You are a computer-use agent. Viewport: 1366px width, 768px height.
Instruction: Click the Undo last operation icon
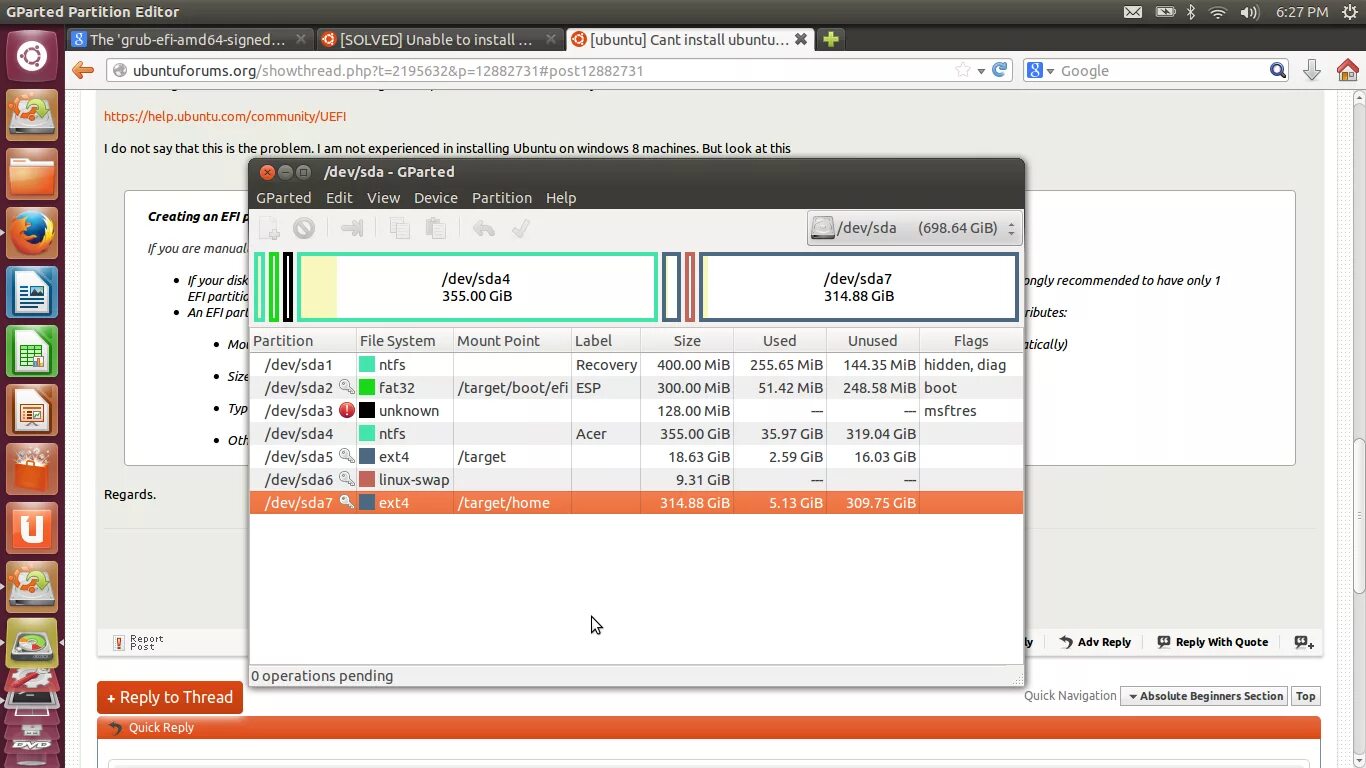pyautogui.click(x=484, y=228)
